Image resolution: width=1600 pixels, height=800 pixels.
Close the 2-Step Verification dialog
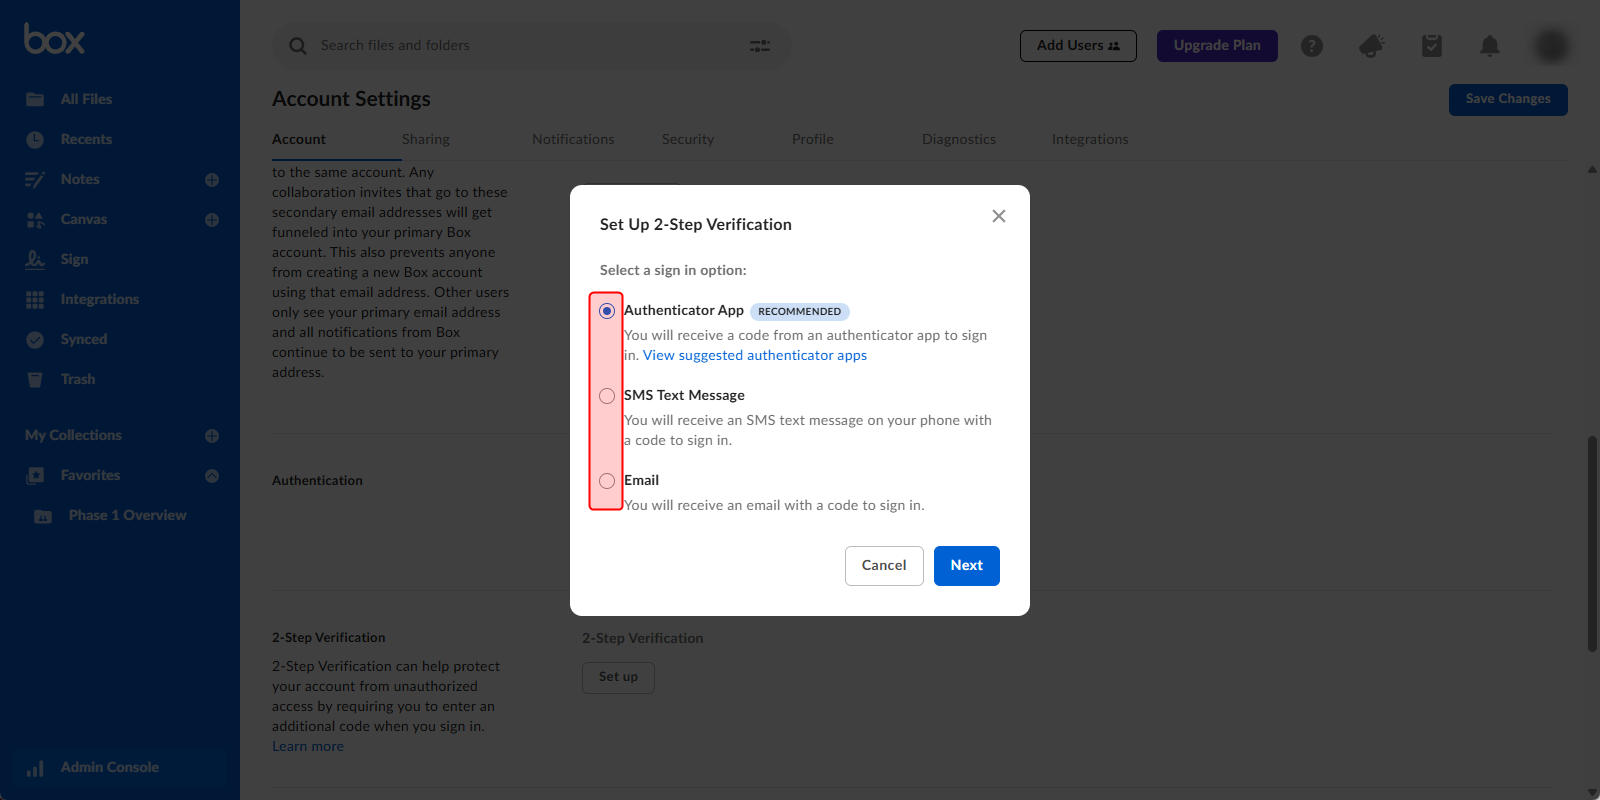998,216
